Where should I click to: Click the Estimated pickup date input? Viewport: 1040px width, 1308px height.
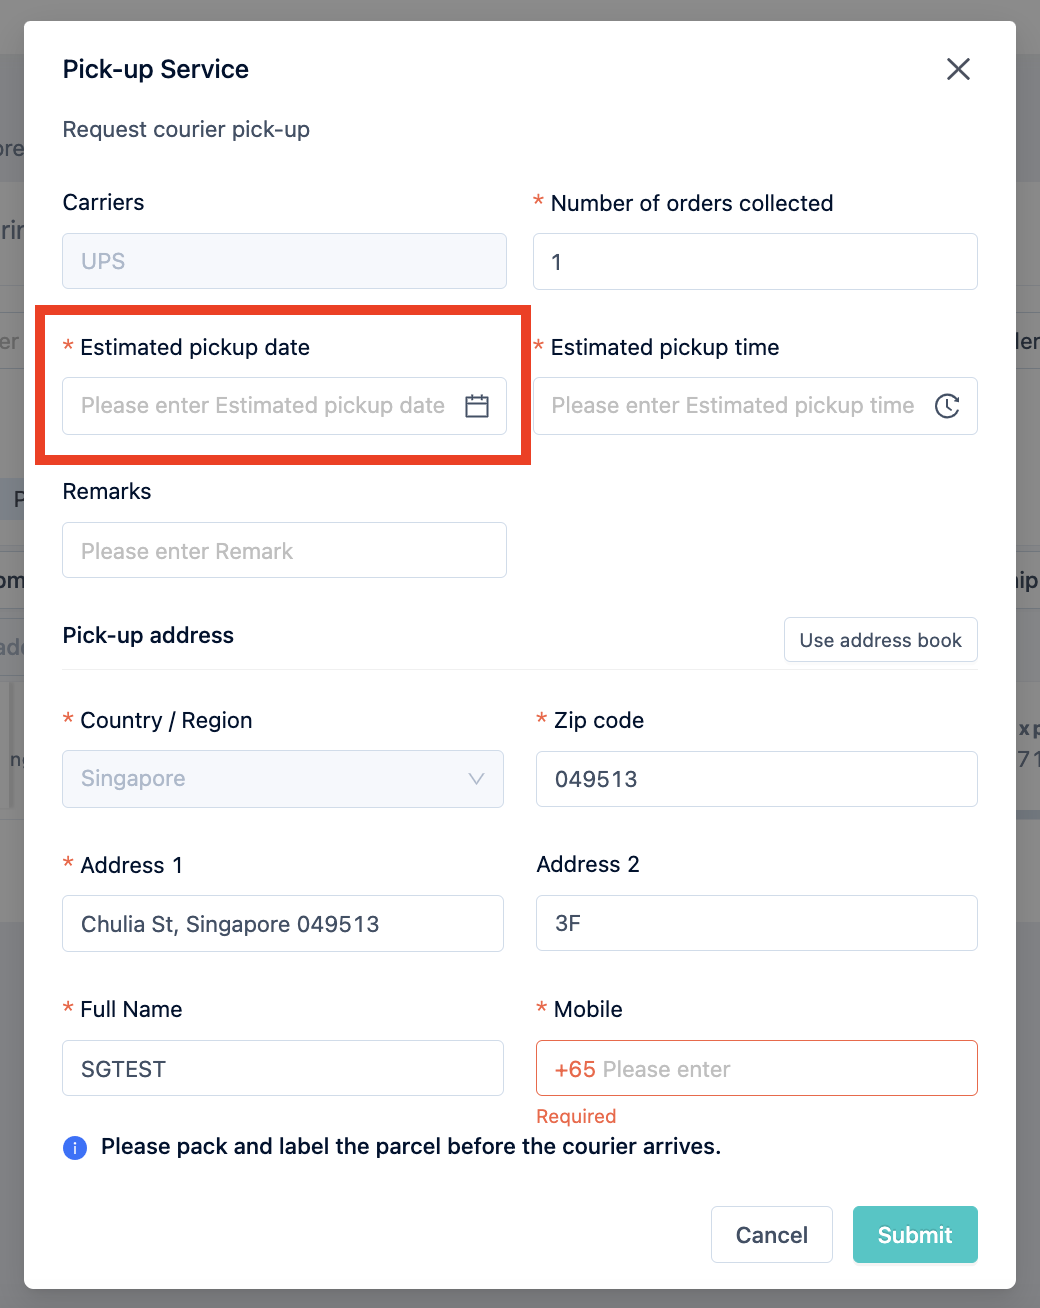(260, 406)
